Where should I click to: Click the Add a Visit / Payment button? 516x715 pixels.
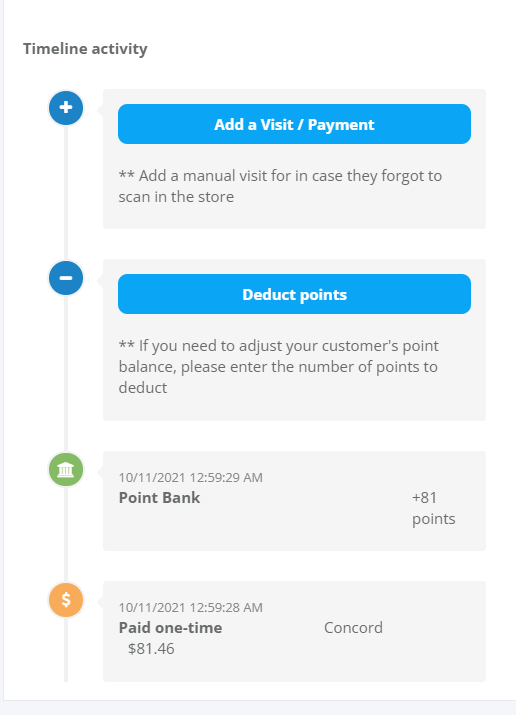pyautogui.click(x=294, y=124)
